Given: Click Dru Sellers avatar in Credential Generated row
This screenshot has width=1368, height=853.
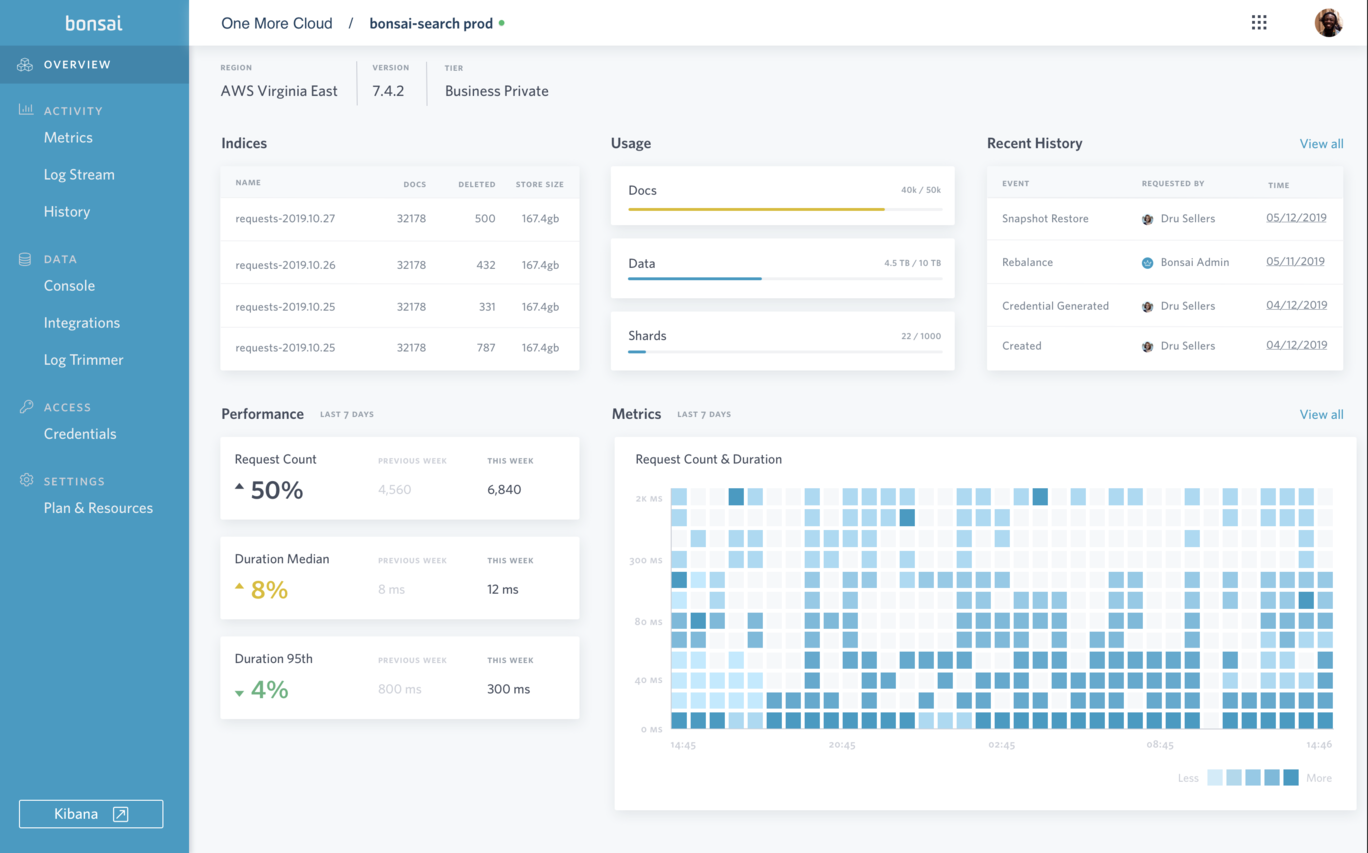Looking at the screenshot, I should [x=1148, y=307].
